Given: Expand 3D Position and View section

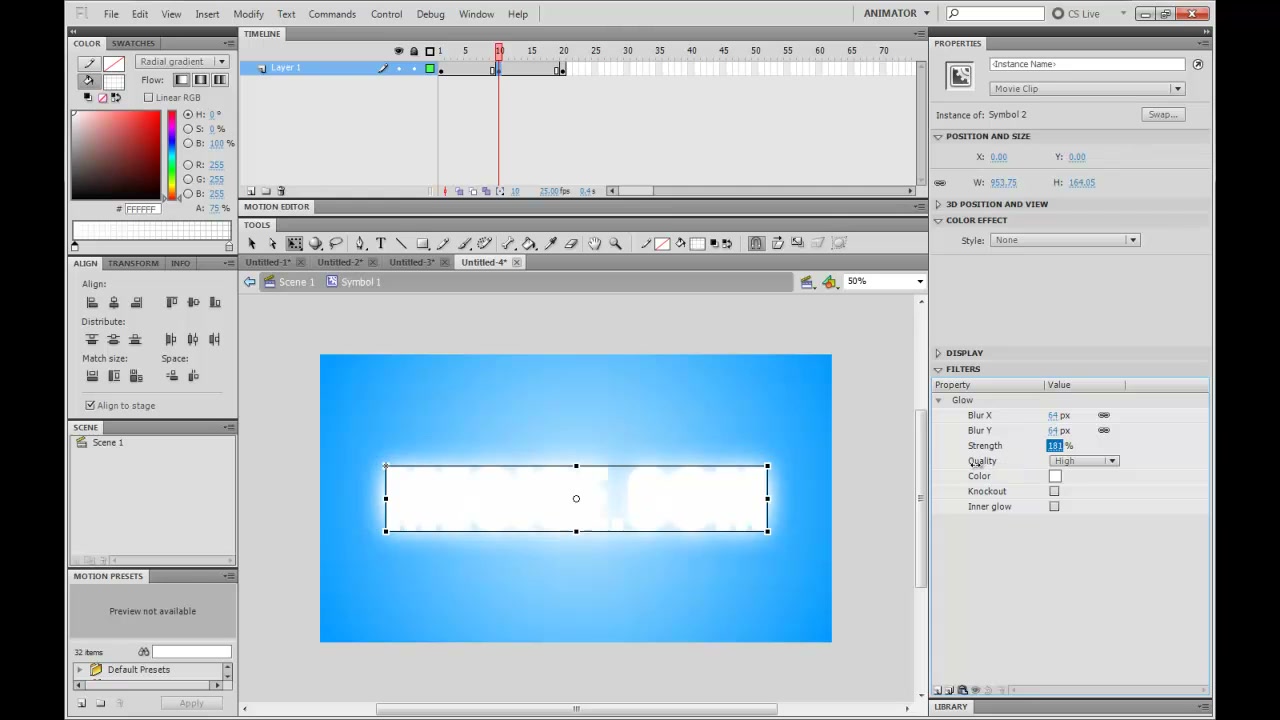Looking at the screenshot, I should (938, 204).
